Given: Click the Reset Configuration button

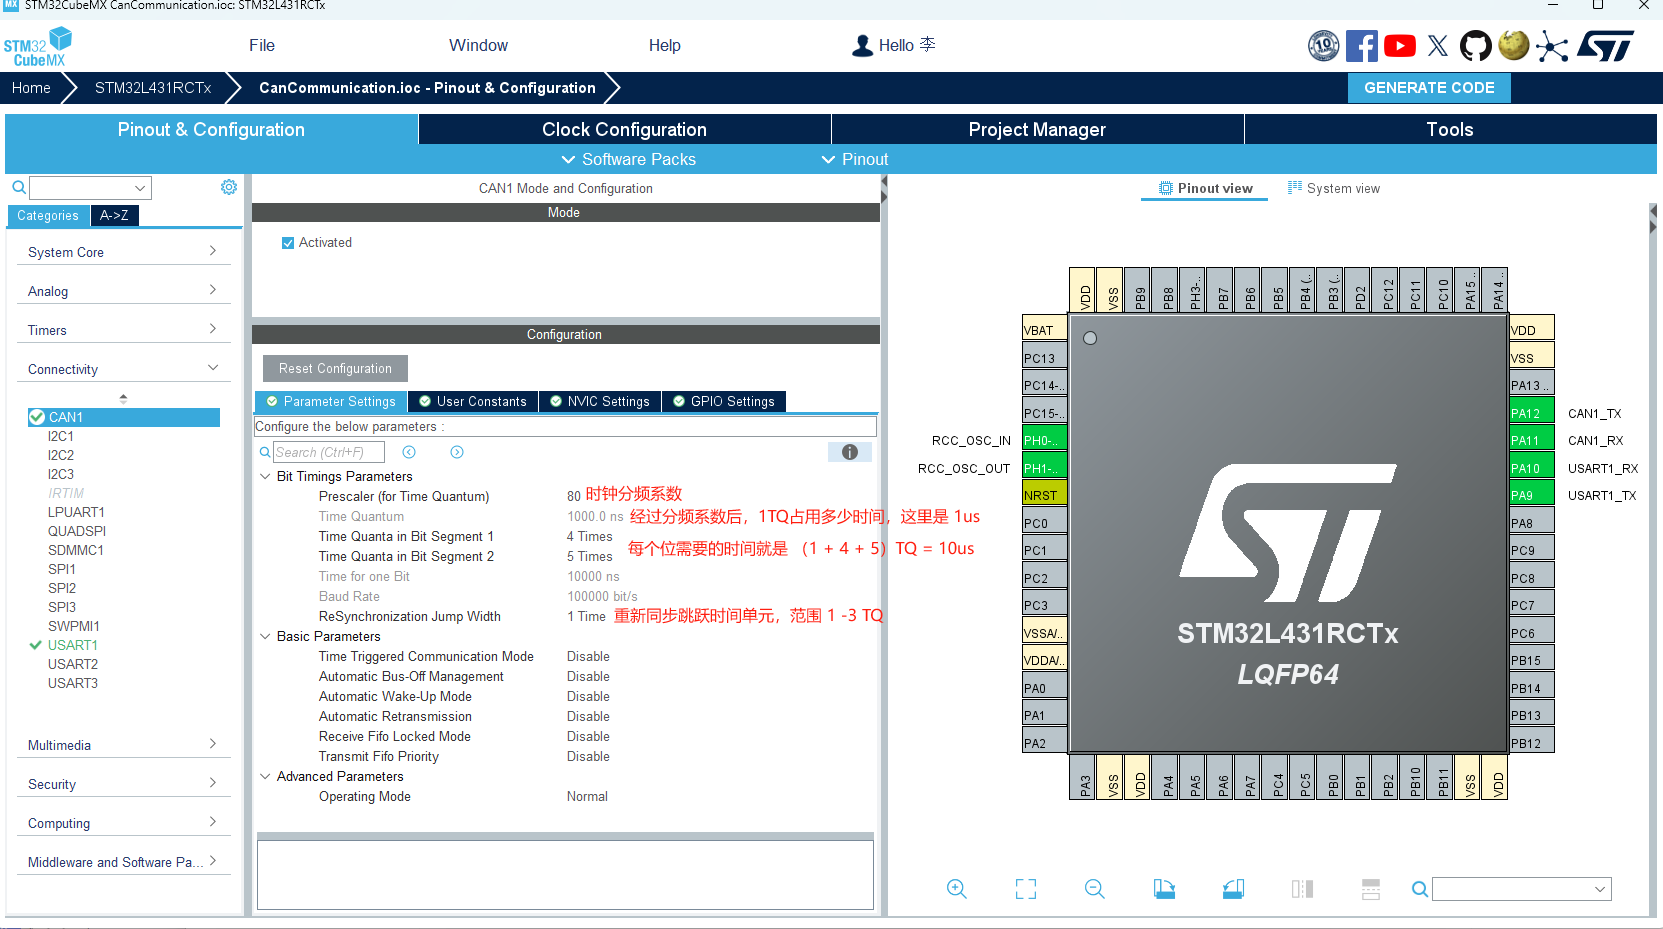Looking at the screenshot, I should pos(335,368).
